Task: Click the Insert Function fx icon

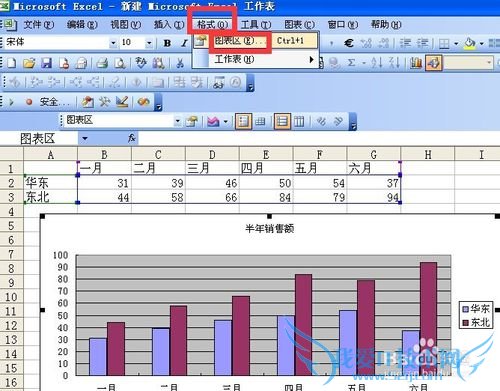Action: click(x=132, y=138)
